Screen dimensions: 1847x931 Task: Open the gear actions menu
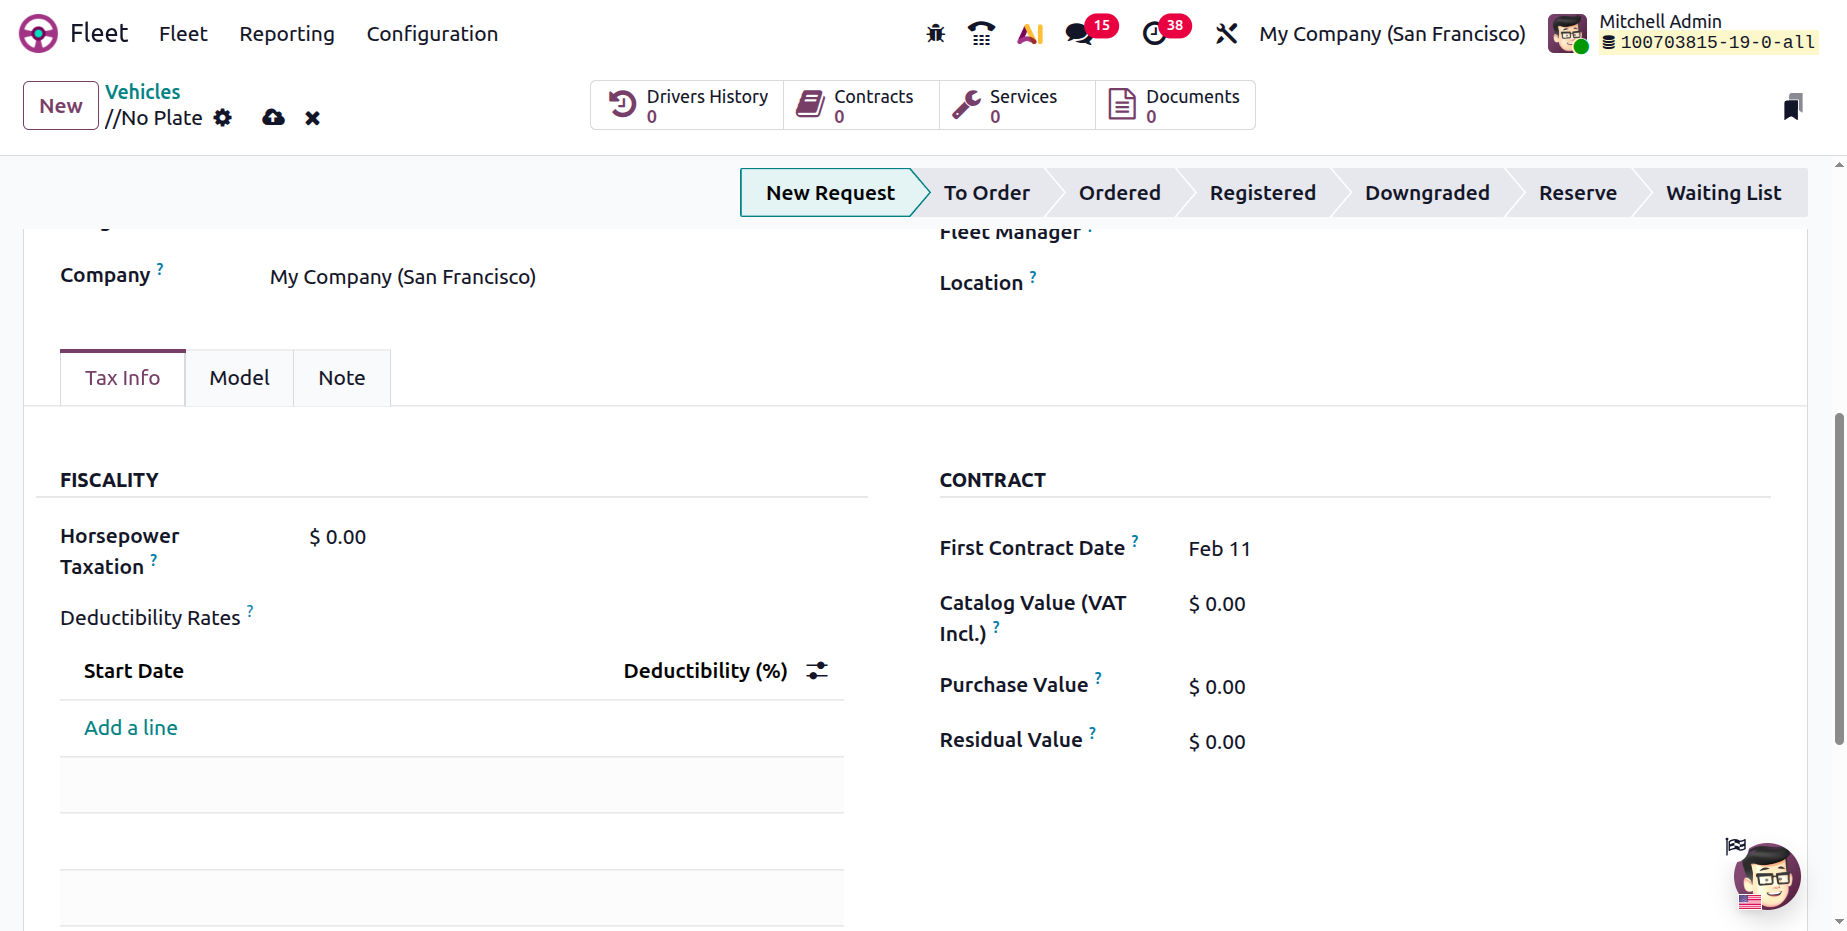pos(223,118)
